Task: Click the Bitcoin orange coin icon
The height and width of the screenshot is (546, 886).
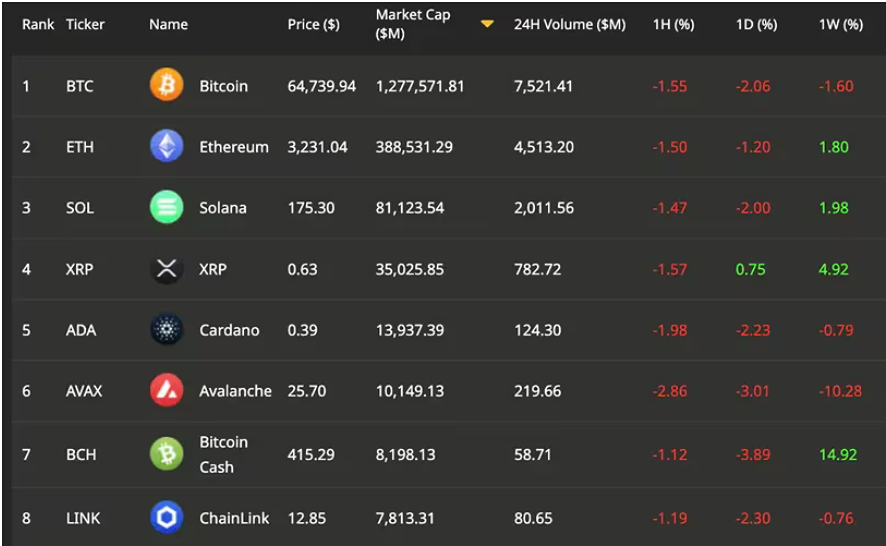Action: (x=167, y=86)
